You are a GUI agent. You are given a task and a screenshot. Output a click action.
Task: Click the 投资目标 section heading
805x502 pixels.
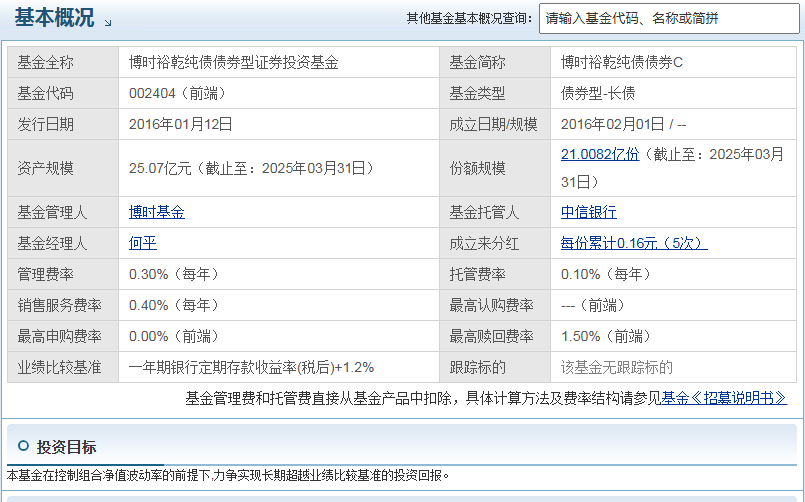click(x=66, y=447)
